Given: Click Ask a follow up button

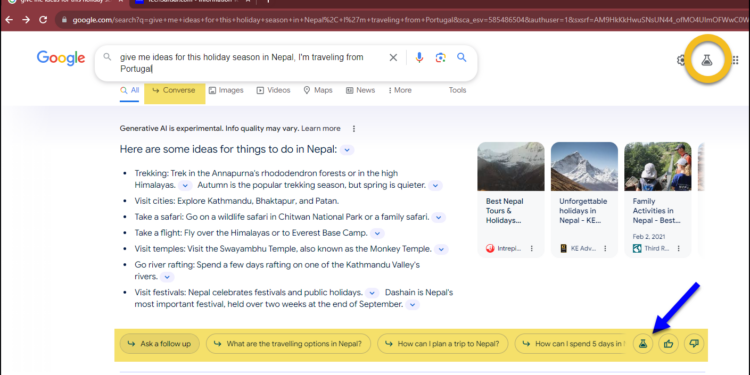Looking at the screenshot, I should (x=160, y=343).
